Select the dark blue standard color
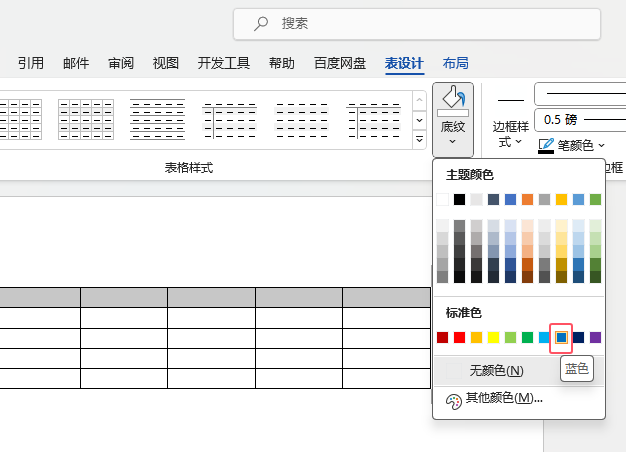This screenshot has width=626, height=452. pos(578,337)
